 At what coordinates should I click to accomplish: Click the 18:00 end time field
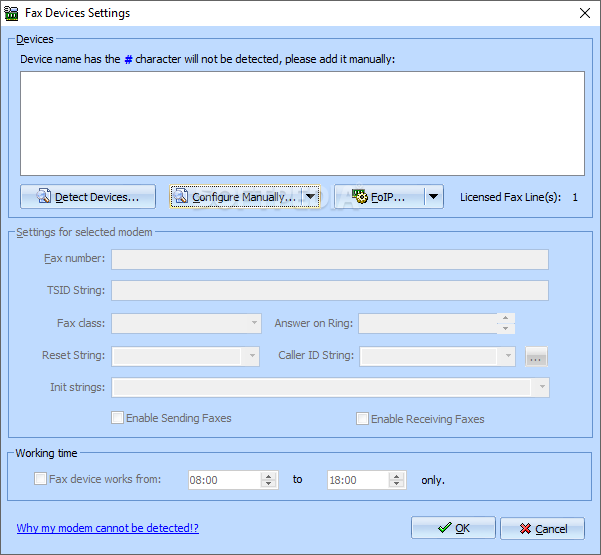tap(358, 480)
